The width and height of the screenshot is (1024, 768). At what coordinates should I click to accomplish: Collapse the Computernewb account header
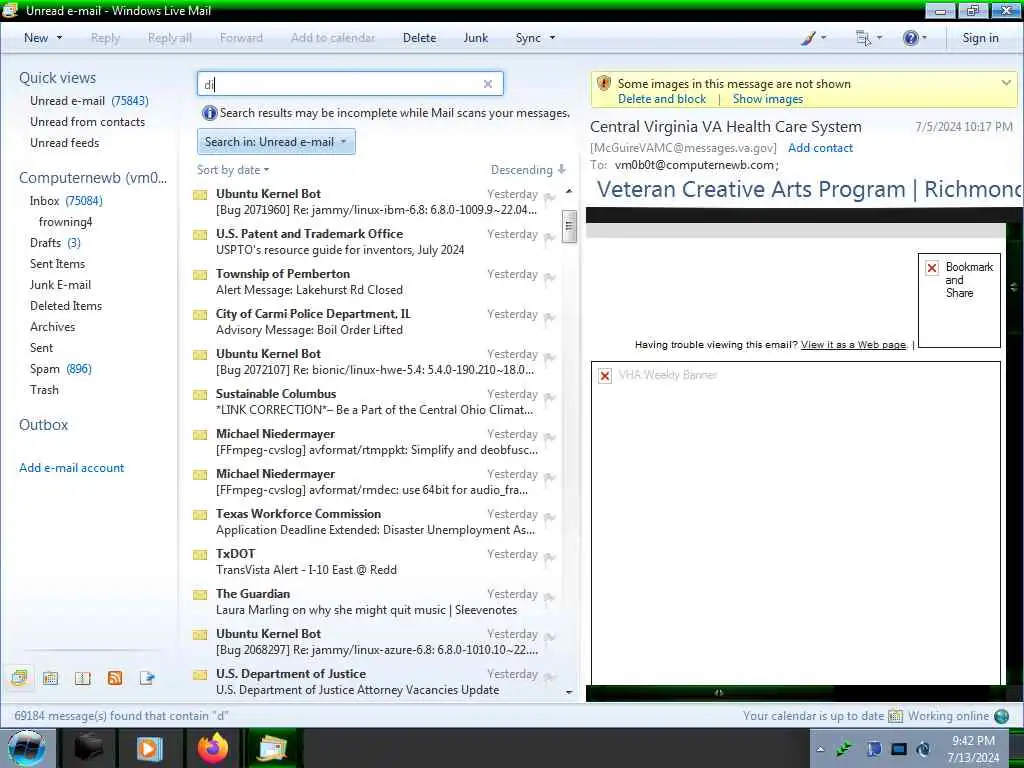(93, 178)
